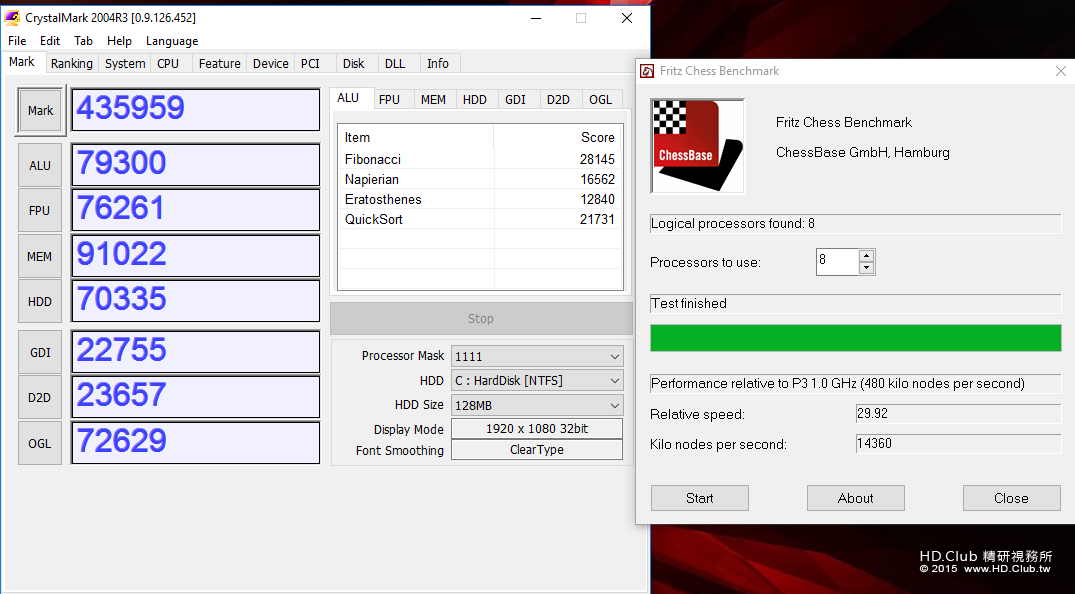This screenshot has height=594, width=1075.
Task: Switch to the Feature tab
Action: (219, 64)
